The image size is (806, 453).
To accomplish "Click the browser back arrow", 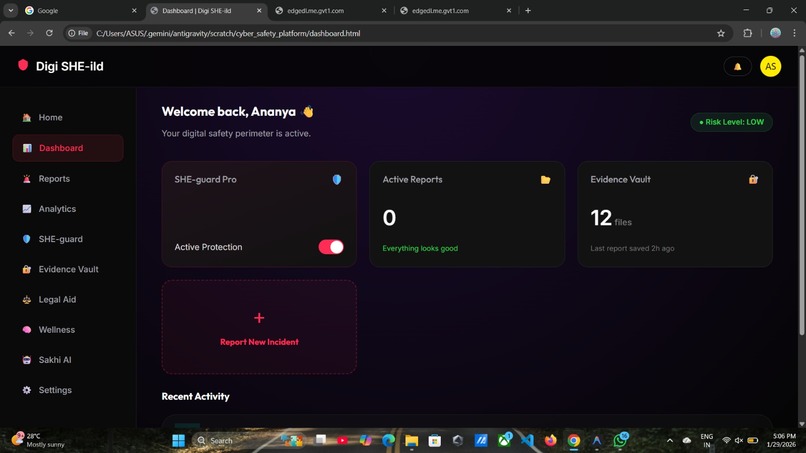I will coord(12,33).
